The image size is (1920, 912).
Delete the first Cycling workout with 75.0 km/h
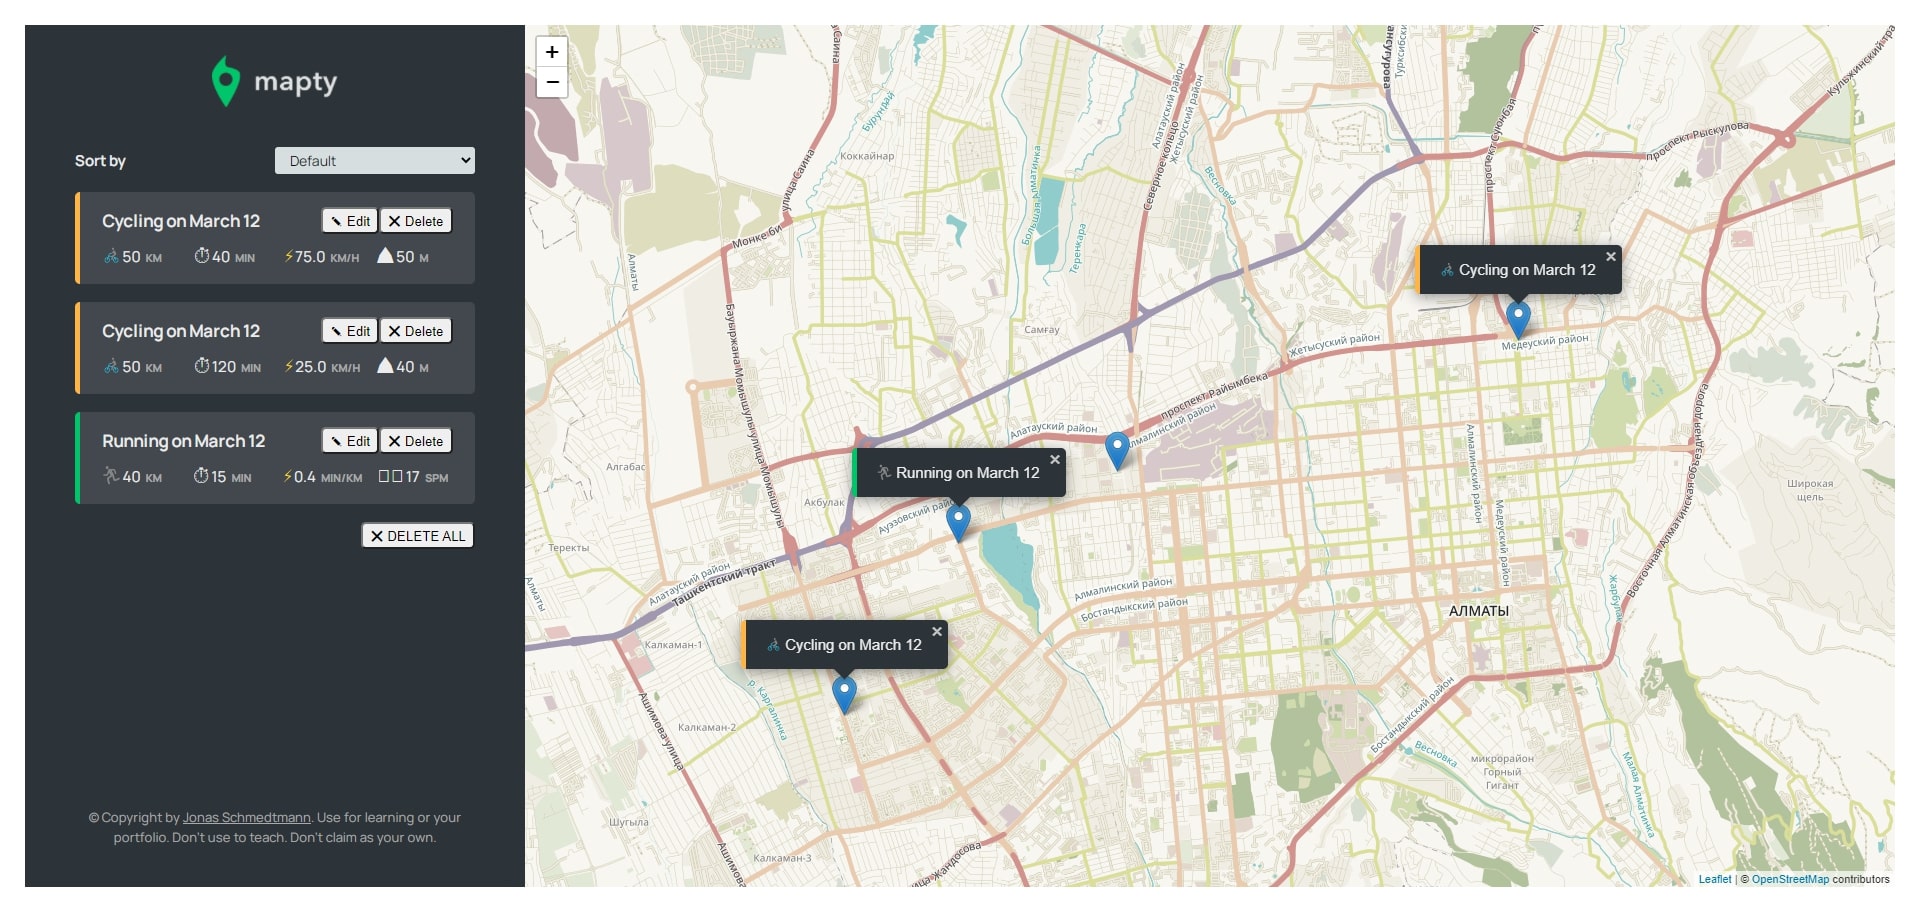click(416, 221)
